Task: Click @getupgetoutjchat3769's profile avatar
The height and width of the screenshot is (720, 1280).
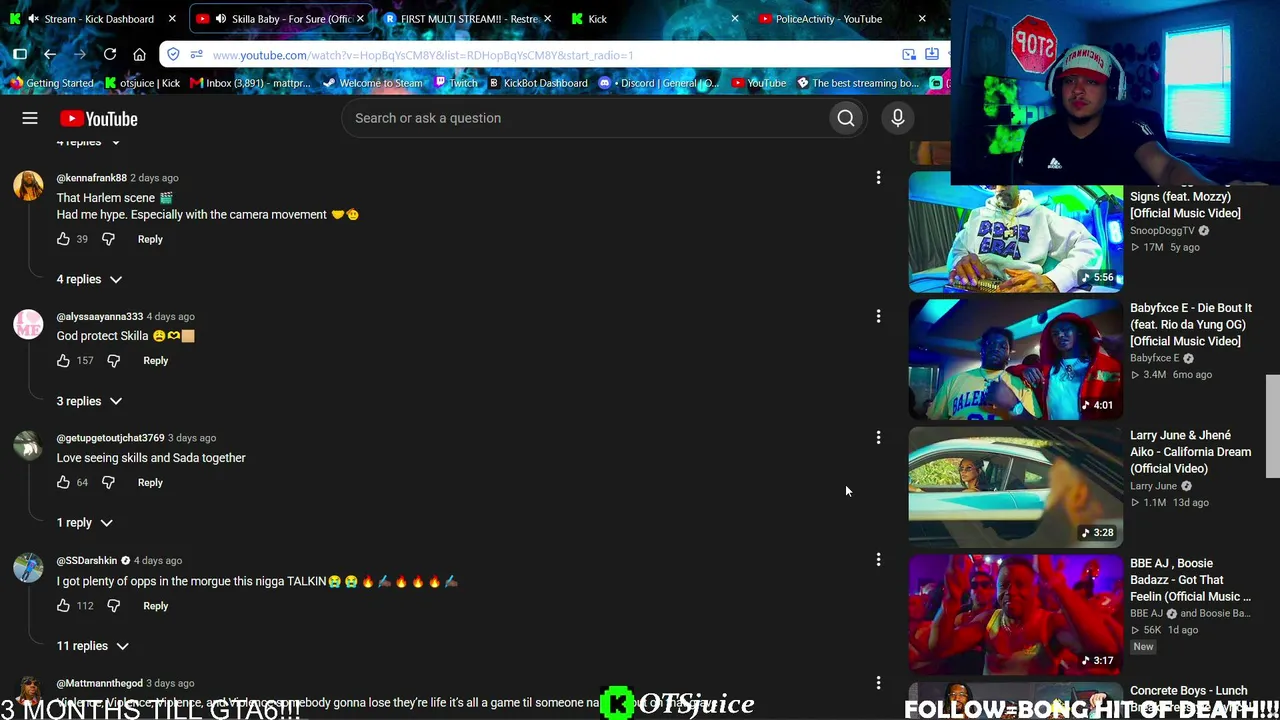Action: pos(28,446)
